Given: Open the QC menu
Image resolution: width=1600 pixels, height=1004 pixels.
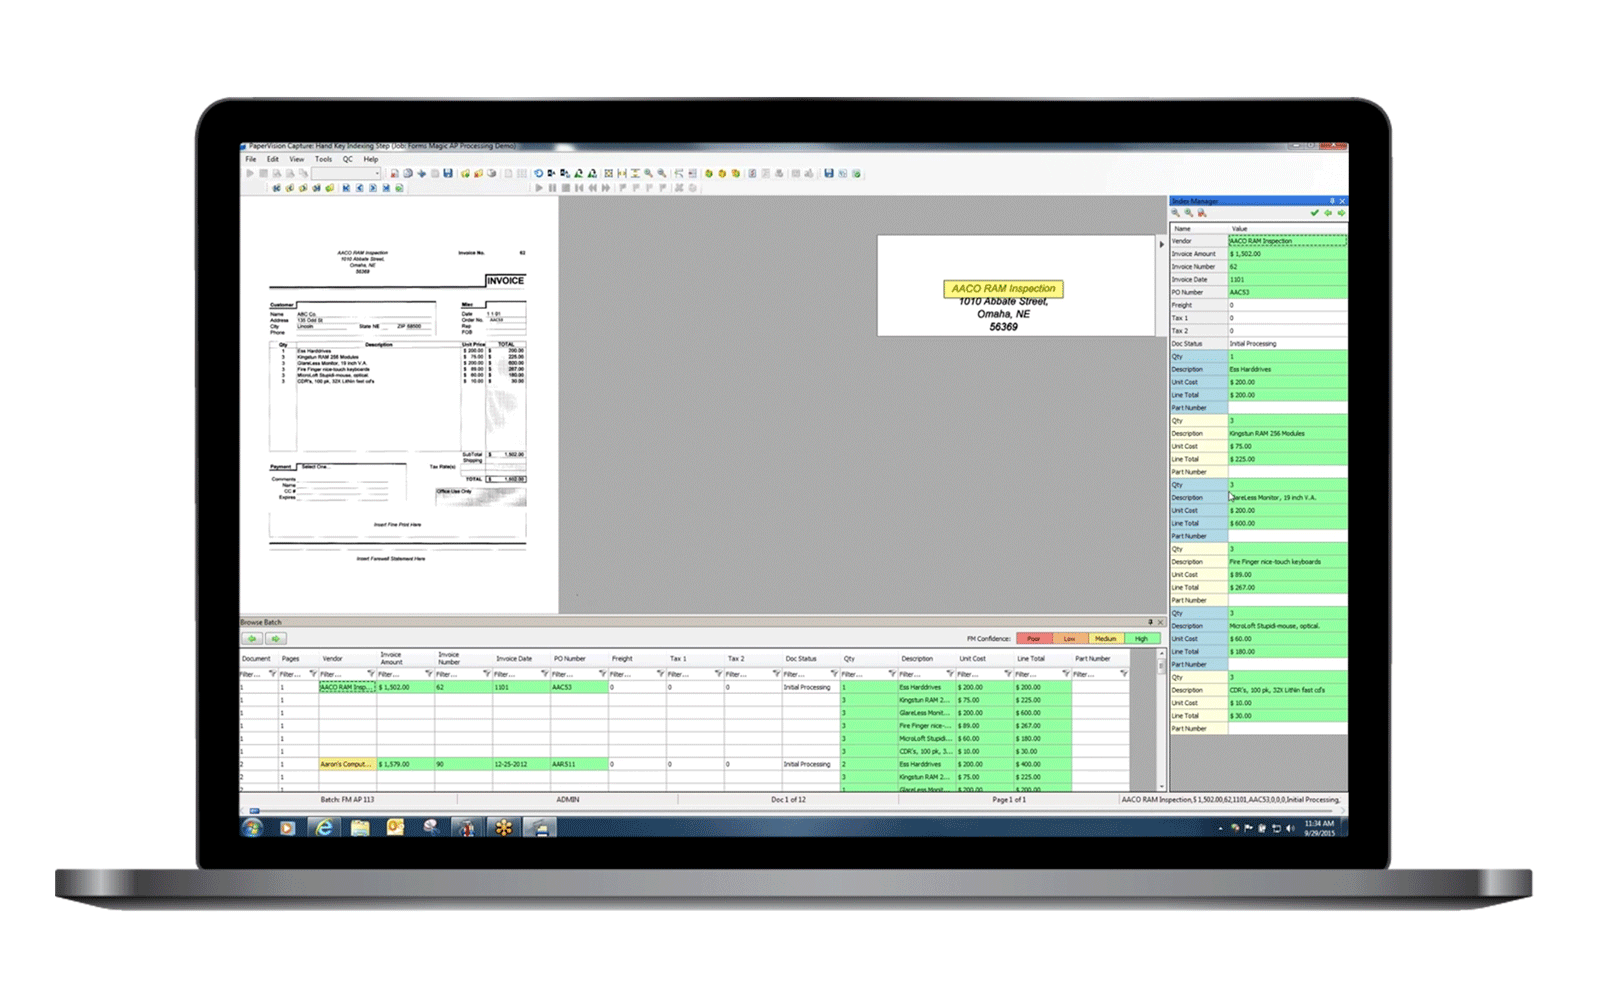Looking at the screenshot, I should tap(348, 159).
